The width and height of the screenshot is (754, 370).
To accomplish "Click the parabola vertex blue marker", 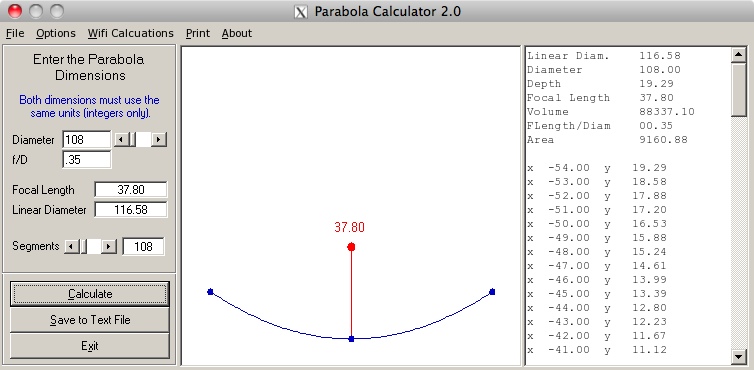I will 351,339.
